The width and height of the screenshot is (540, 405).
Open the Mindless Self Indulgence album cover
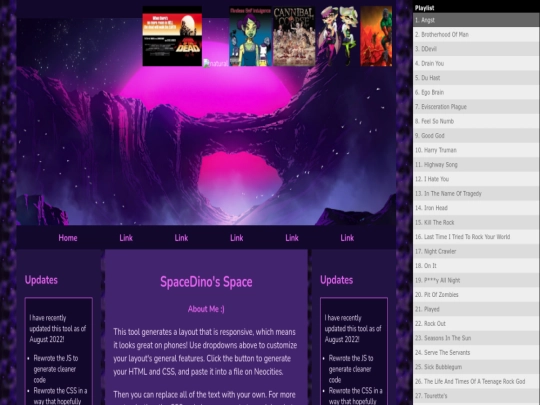(x=250, y=36)
